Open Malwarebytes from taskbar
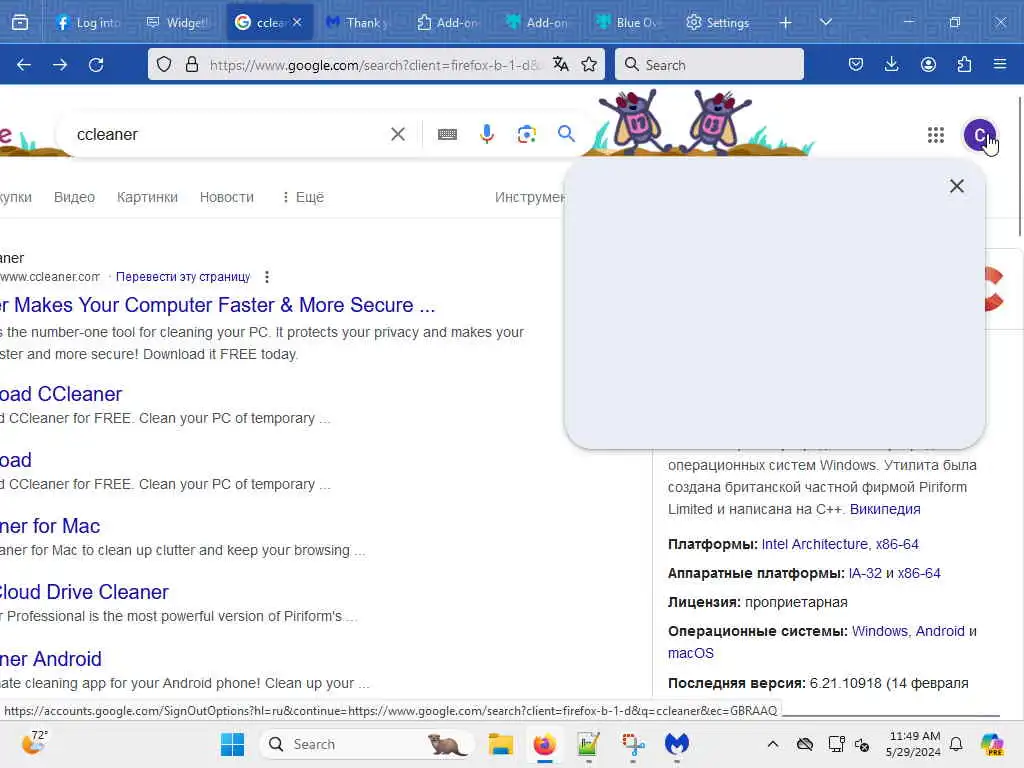Screen dimensions: 1024x768 [x=677, y=744]
